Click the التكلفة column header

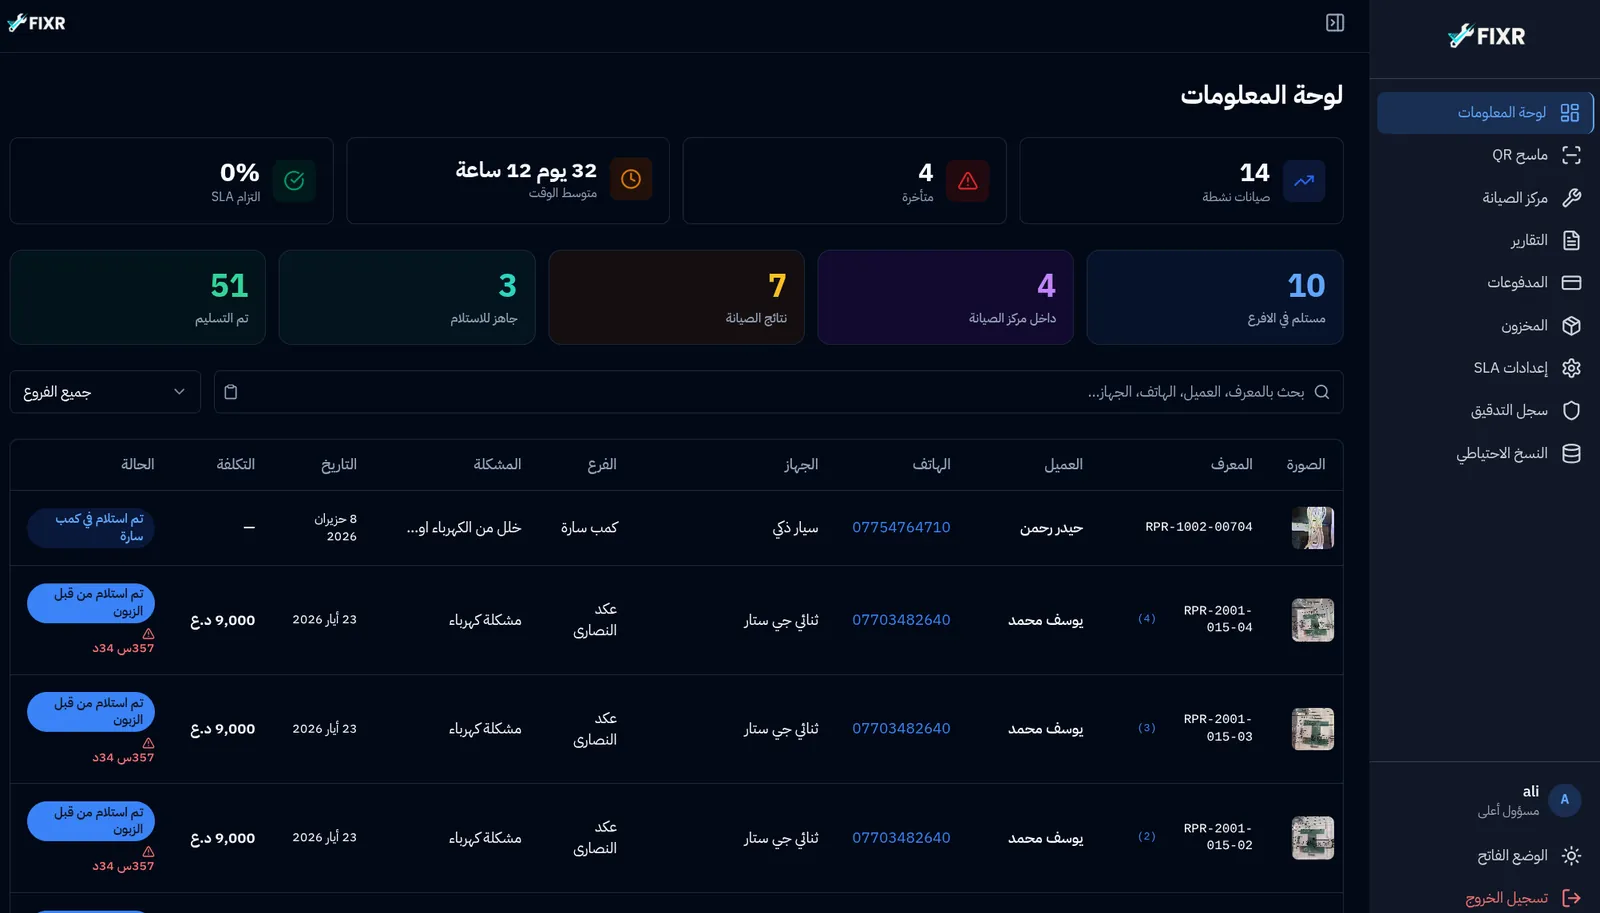tap(236, 464)
